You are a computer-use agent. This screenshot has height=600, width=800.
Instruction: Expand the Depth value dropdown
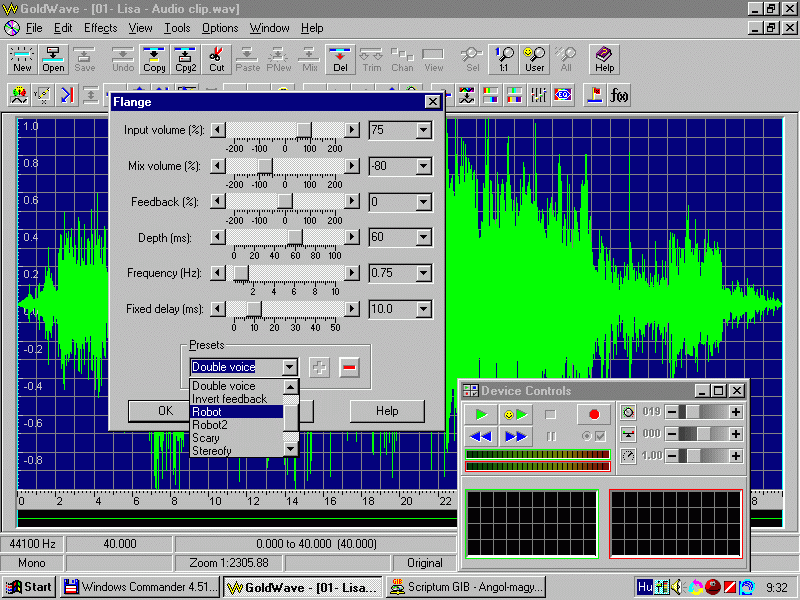click(x=423, y=237)
